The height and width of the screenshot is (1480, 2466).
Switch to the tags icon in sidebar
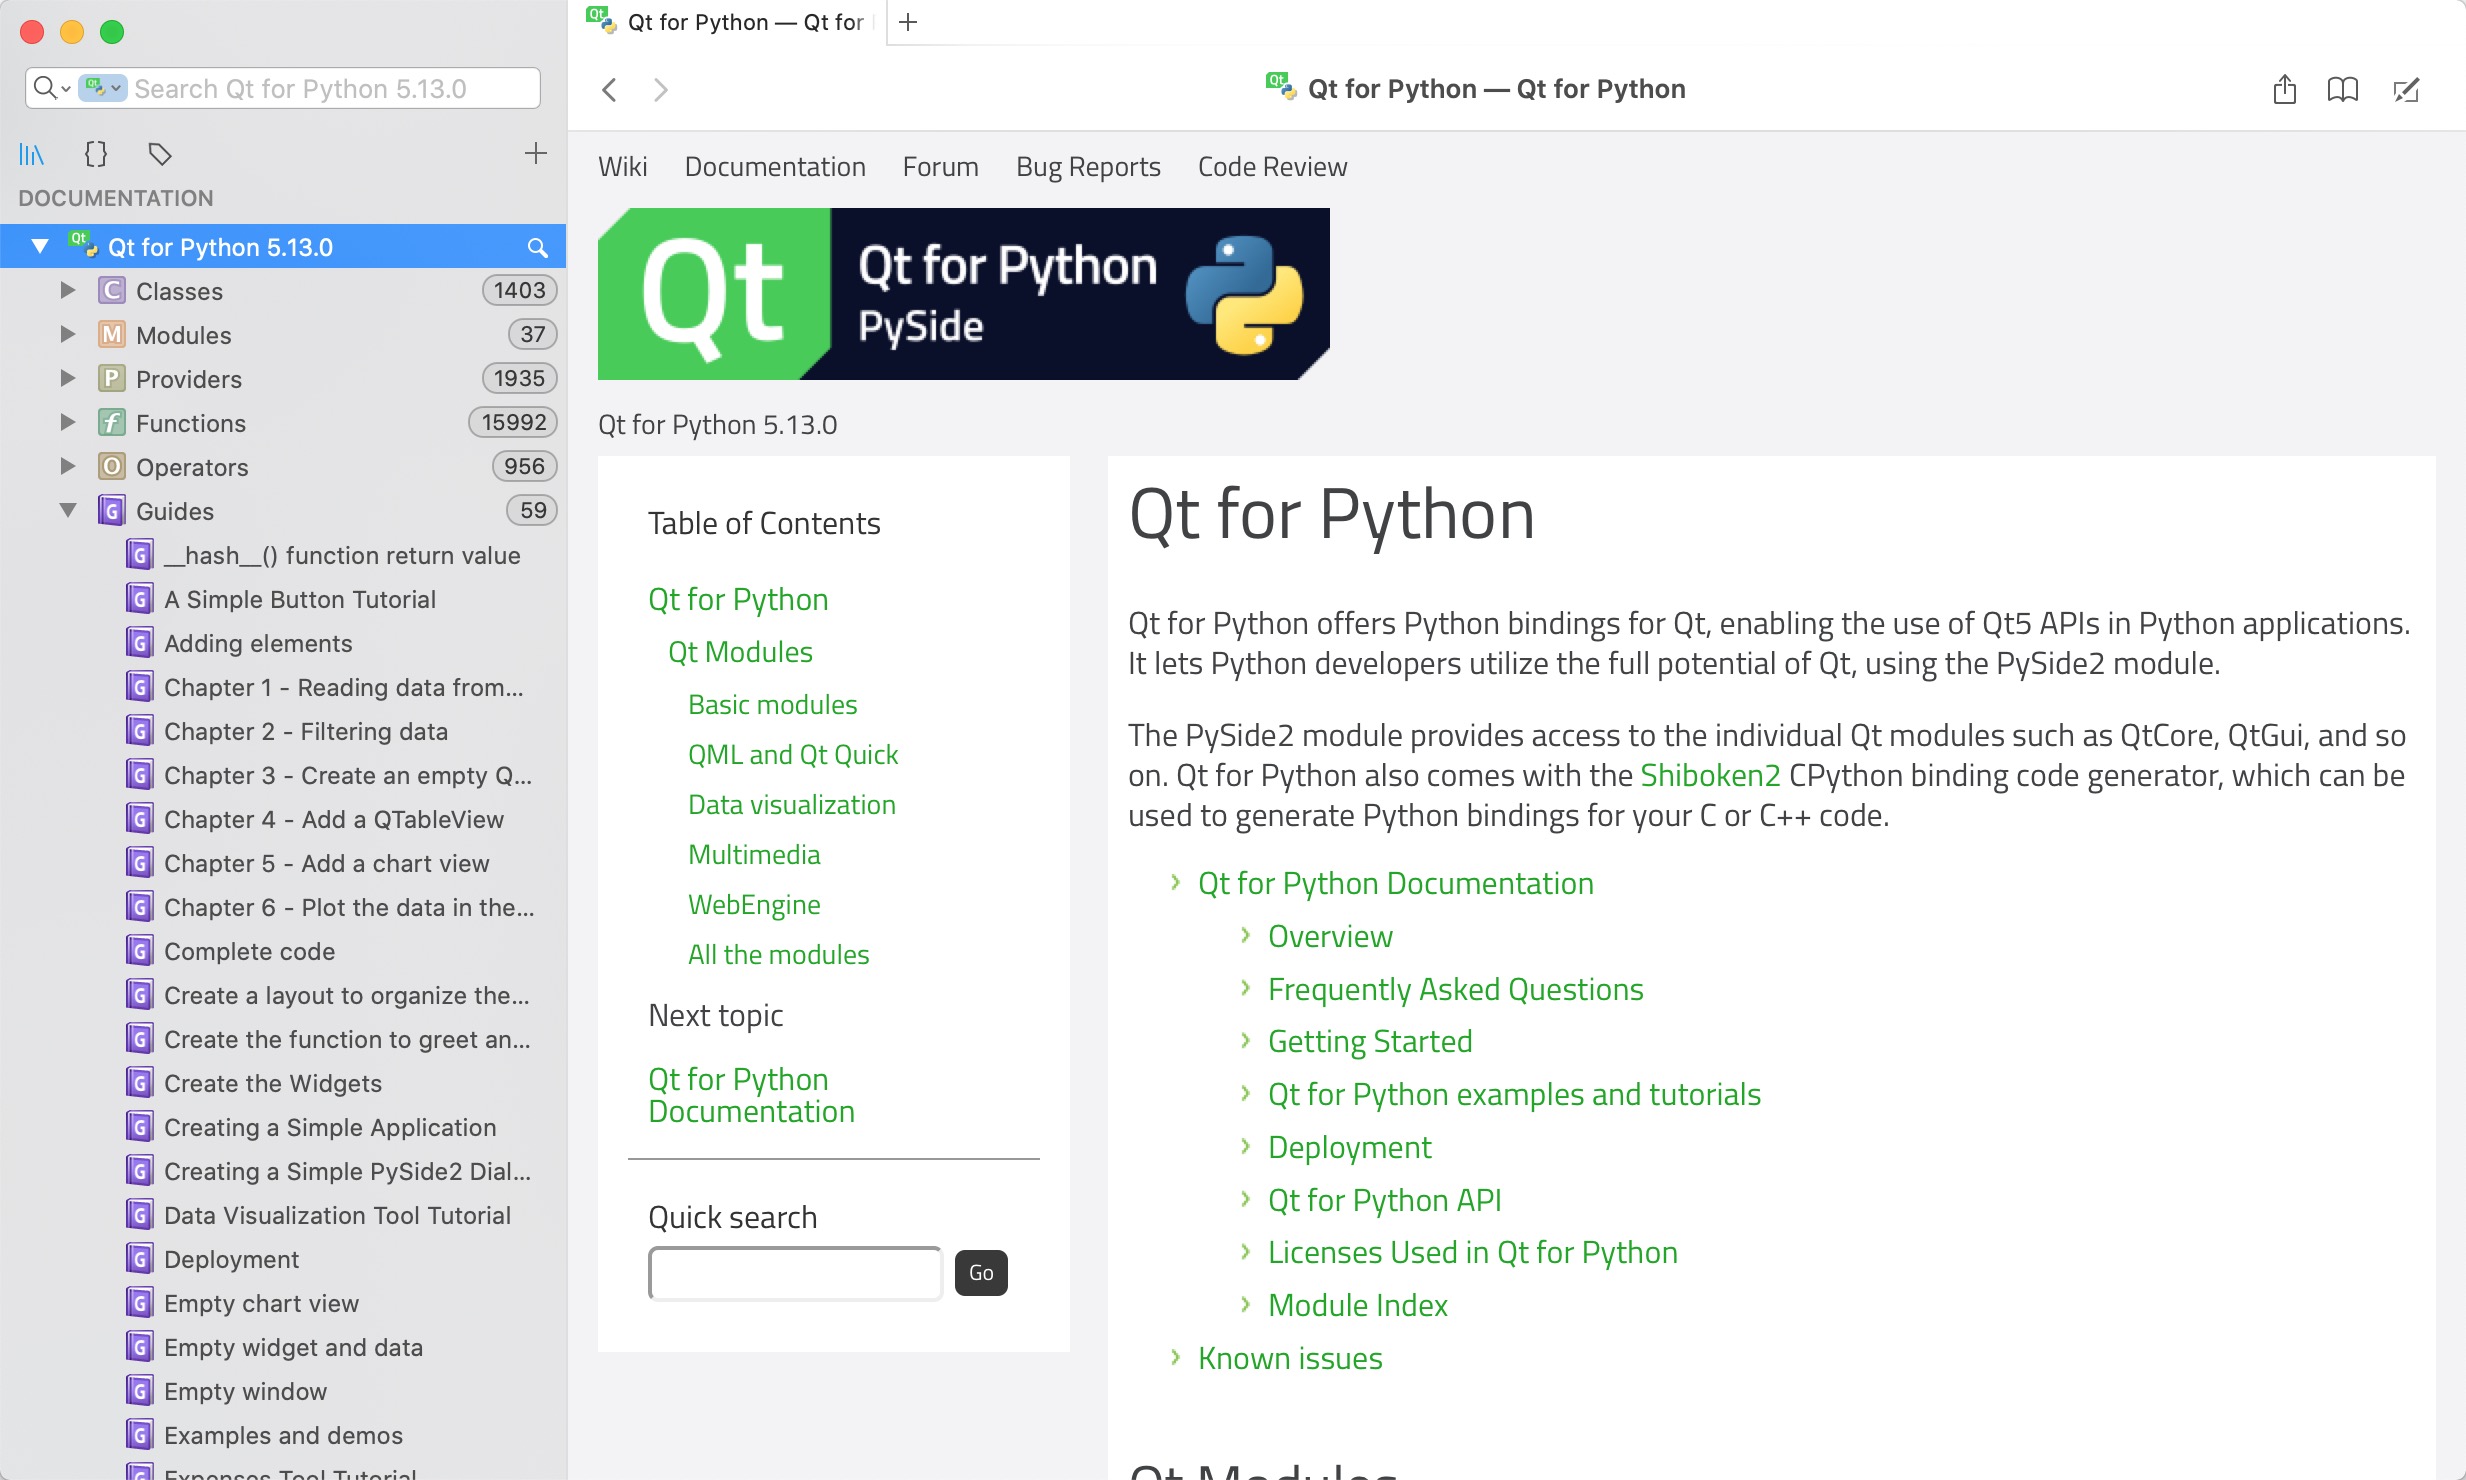point(160,154)
